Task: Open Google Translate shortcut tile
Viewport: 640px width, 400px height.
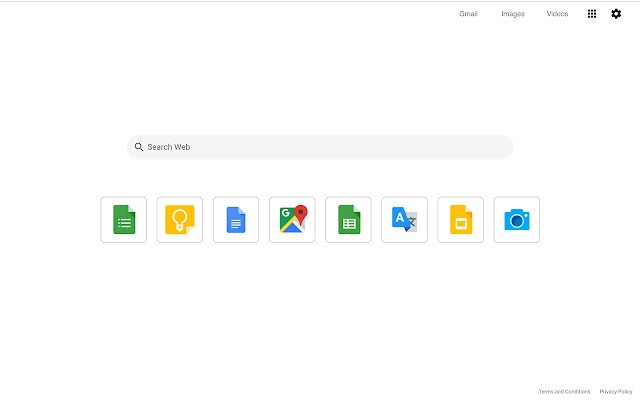Action: (x=404, y=220)
